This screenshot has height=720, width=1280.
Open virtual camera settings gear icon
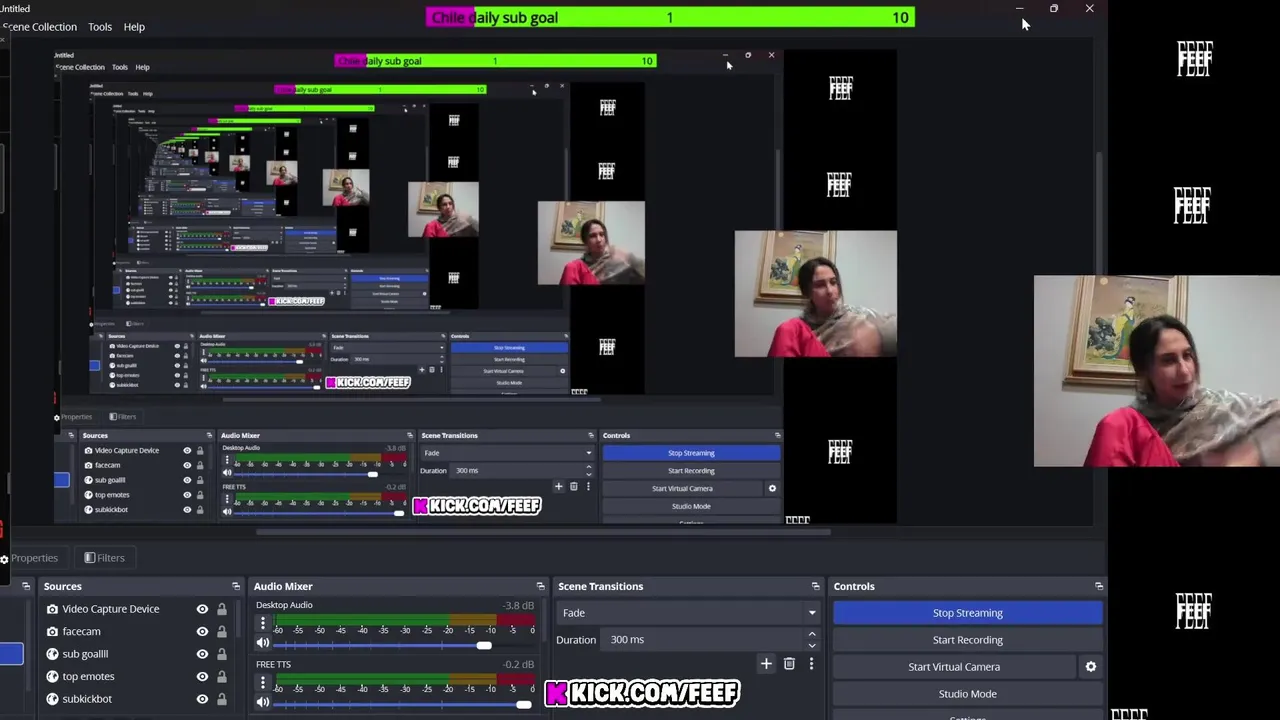pyautogui.click(x=1090, y=667)
